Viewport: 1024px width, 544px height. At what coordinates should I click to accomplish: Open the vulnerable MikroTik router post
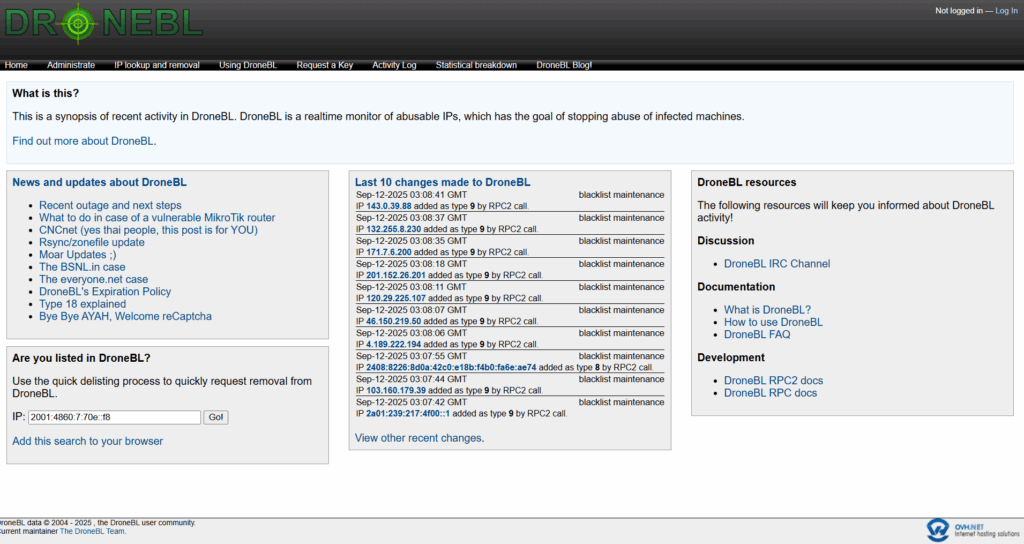(157, 217)
